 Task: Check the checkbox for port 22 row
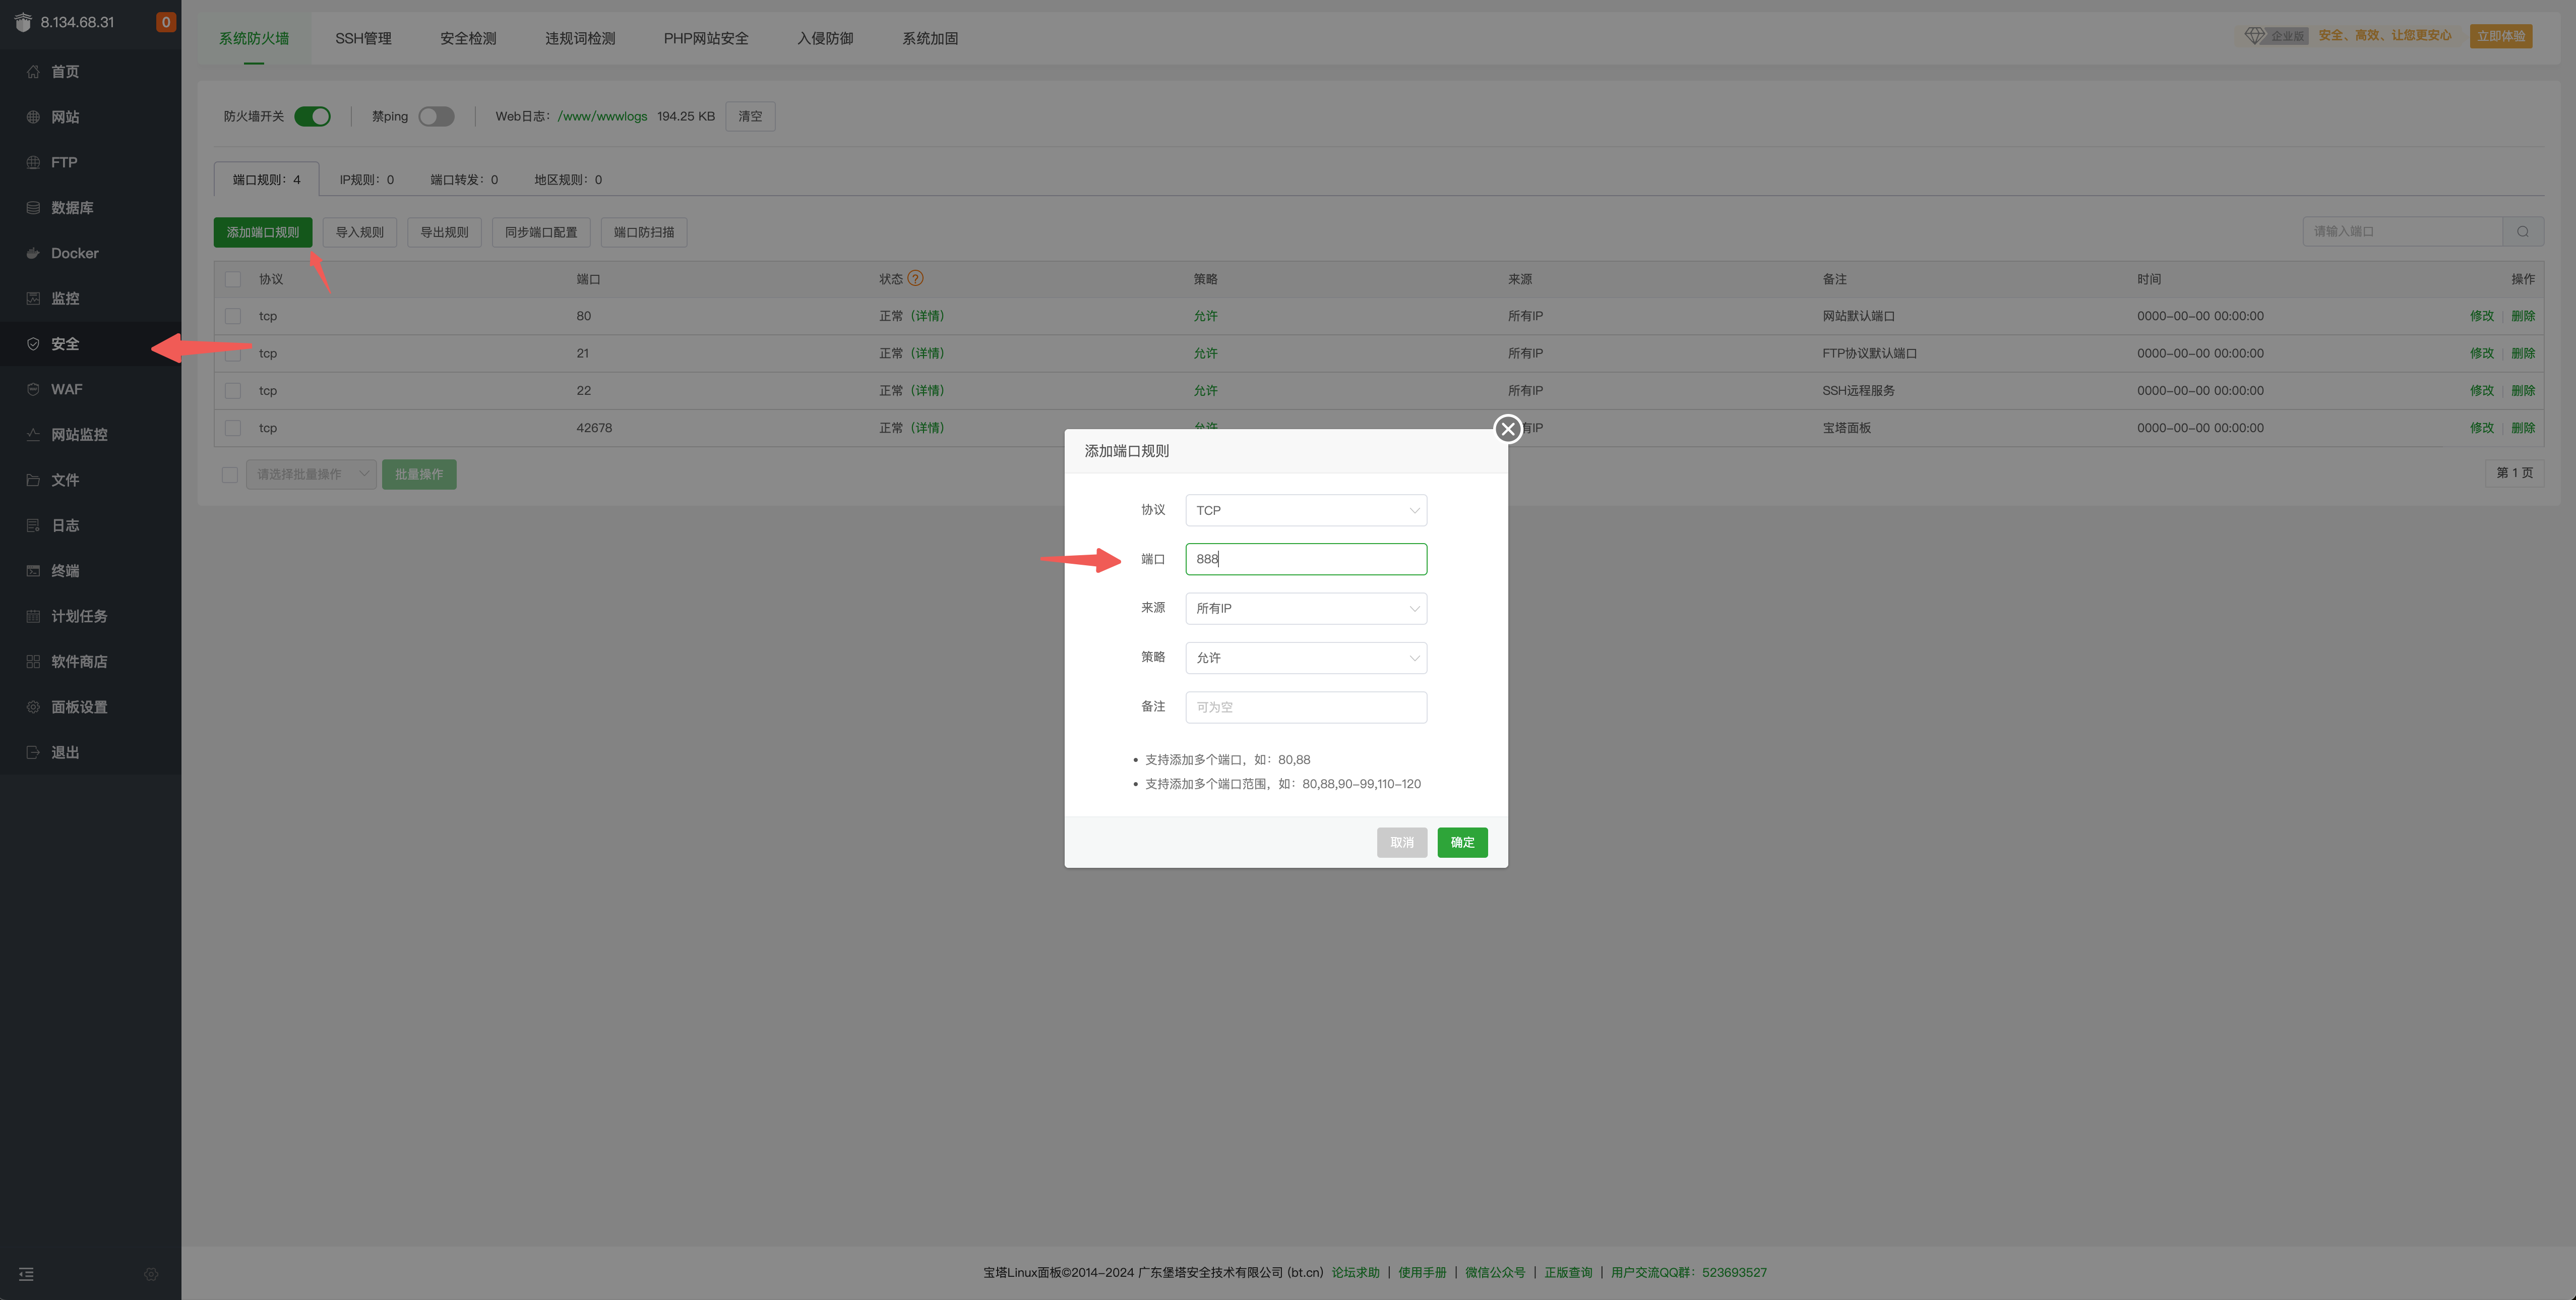coord(233,391)
